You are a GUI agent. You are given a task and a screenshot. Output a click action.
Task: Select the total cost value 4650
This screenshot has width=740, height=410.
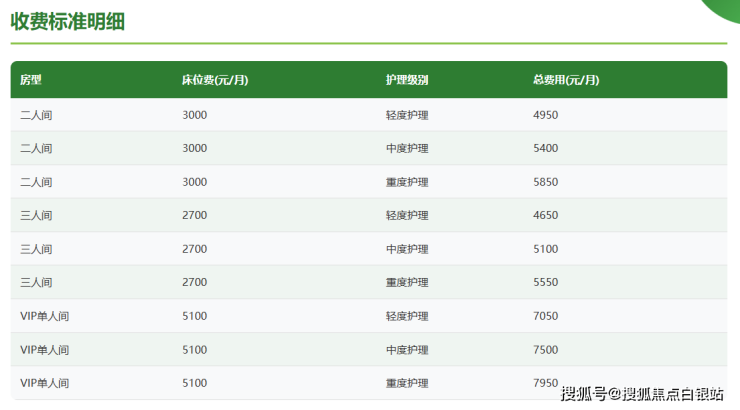[546, 215]
